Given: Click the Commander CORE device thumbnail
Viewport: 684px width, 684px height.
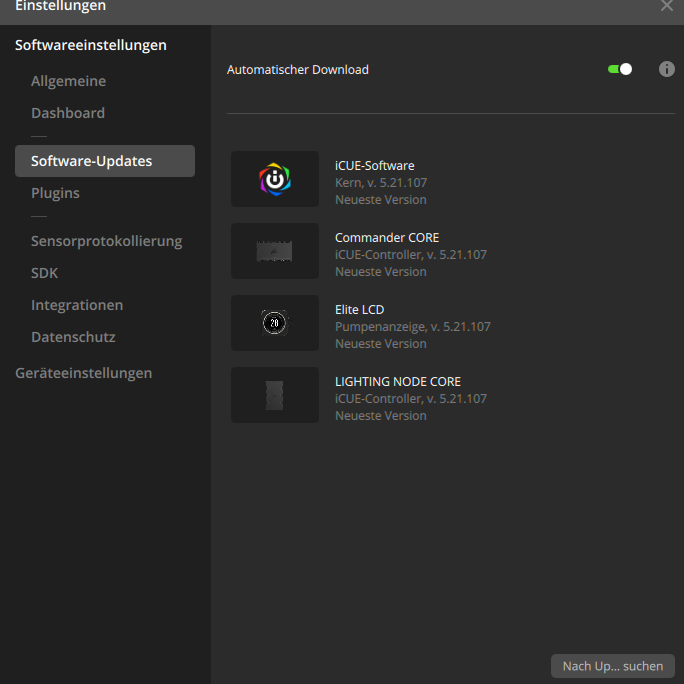Looking at the screenshot, I should (275, 251).
